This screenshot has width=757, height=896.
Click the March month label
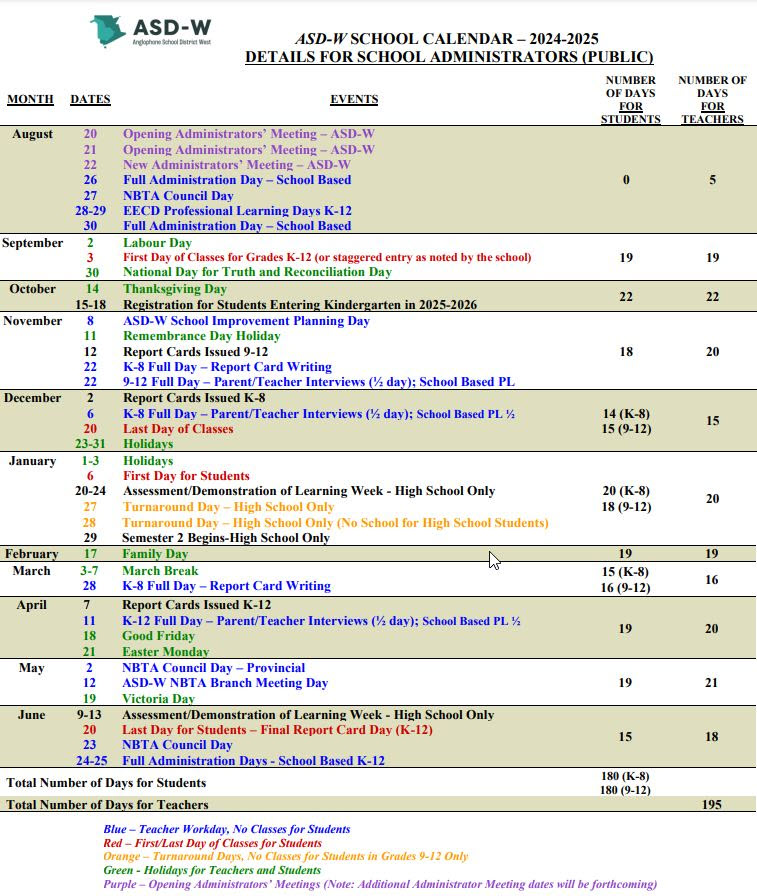point(31,571)
